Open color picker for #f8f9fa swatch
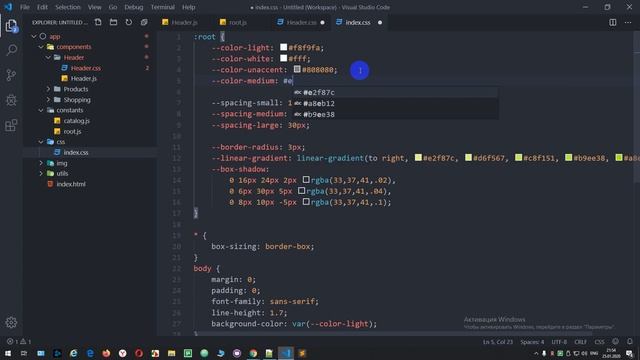 284,47
